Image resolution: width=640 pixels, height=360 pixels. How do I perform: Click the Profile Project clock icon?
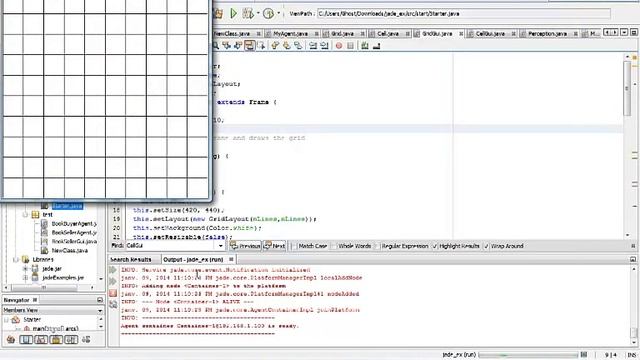[268, 13]
